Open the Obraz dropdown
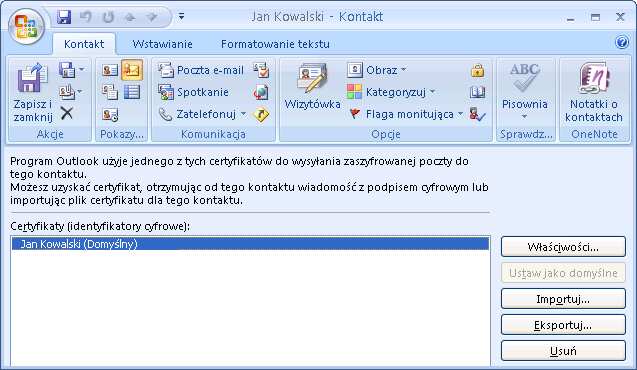Screen dimensions: 637x370 377,70
